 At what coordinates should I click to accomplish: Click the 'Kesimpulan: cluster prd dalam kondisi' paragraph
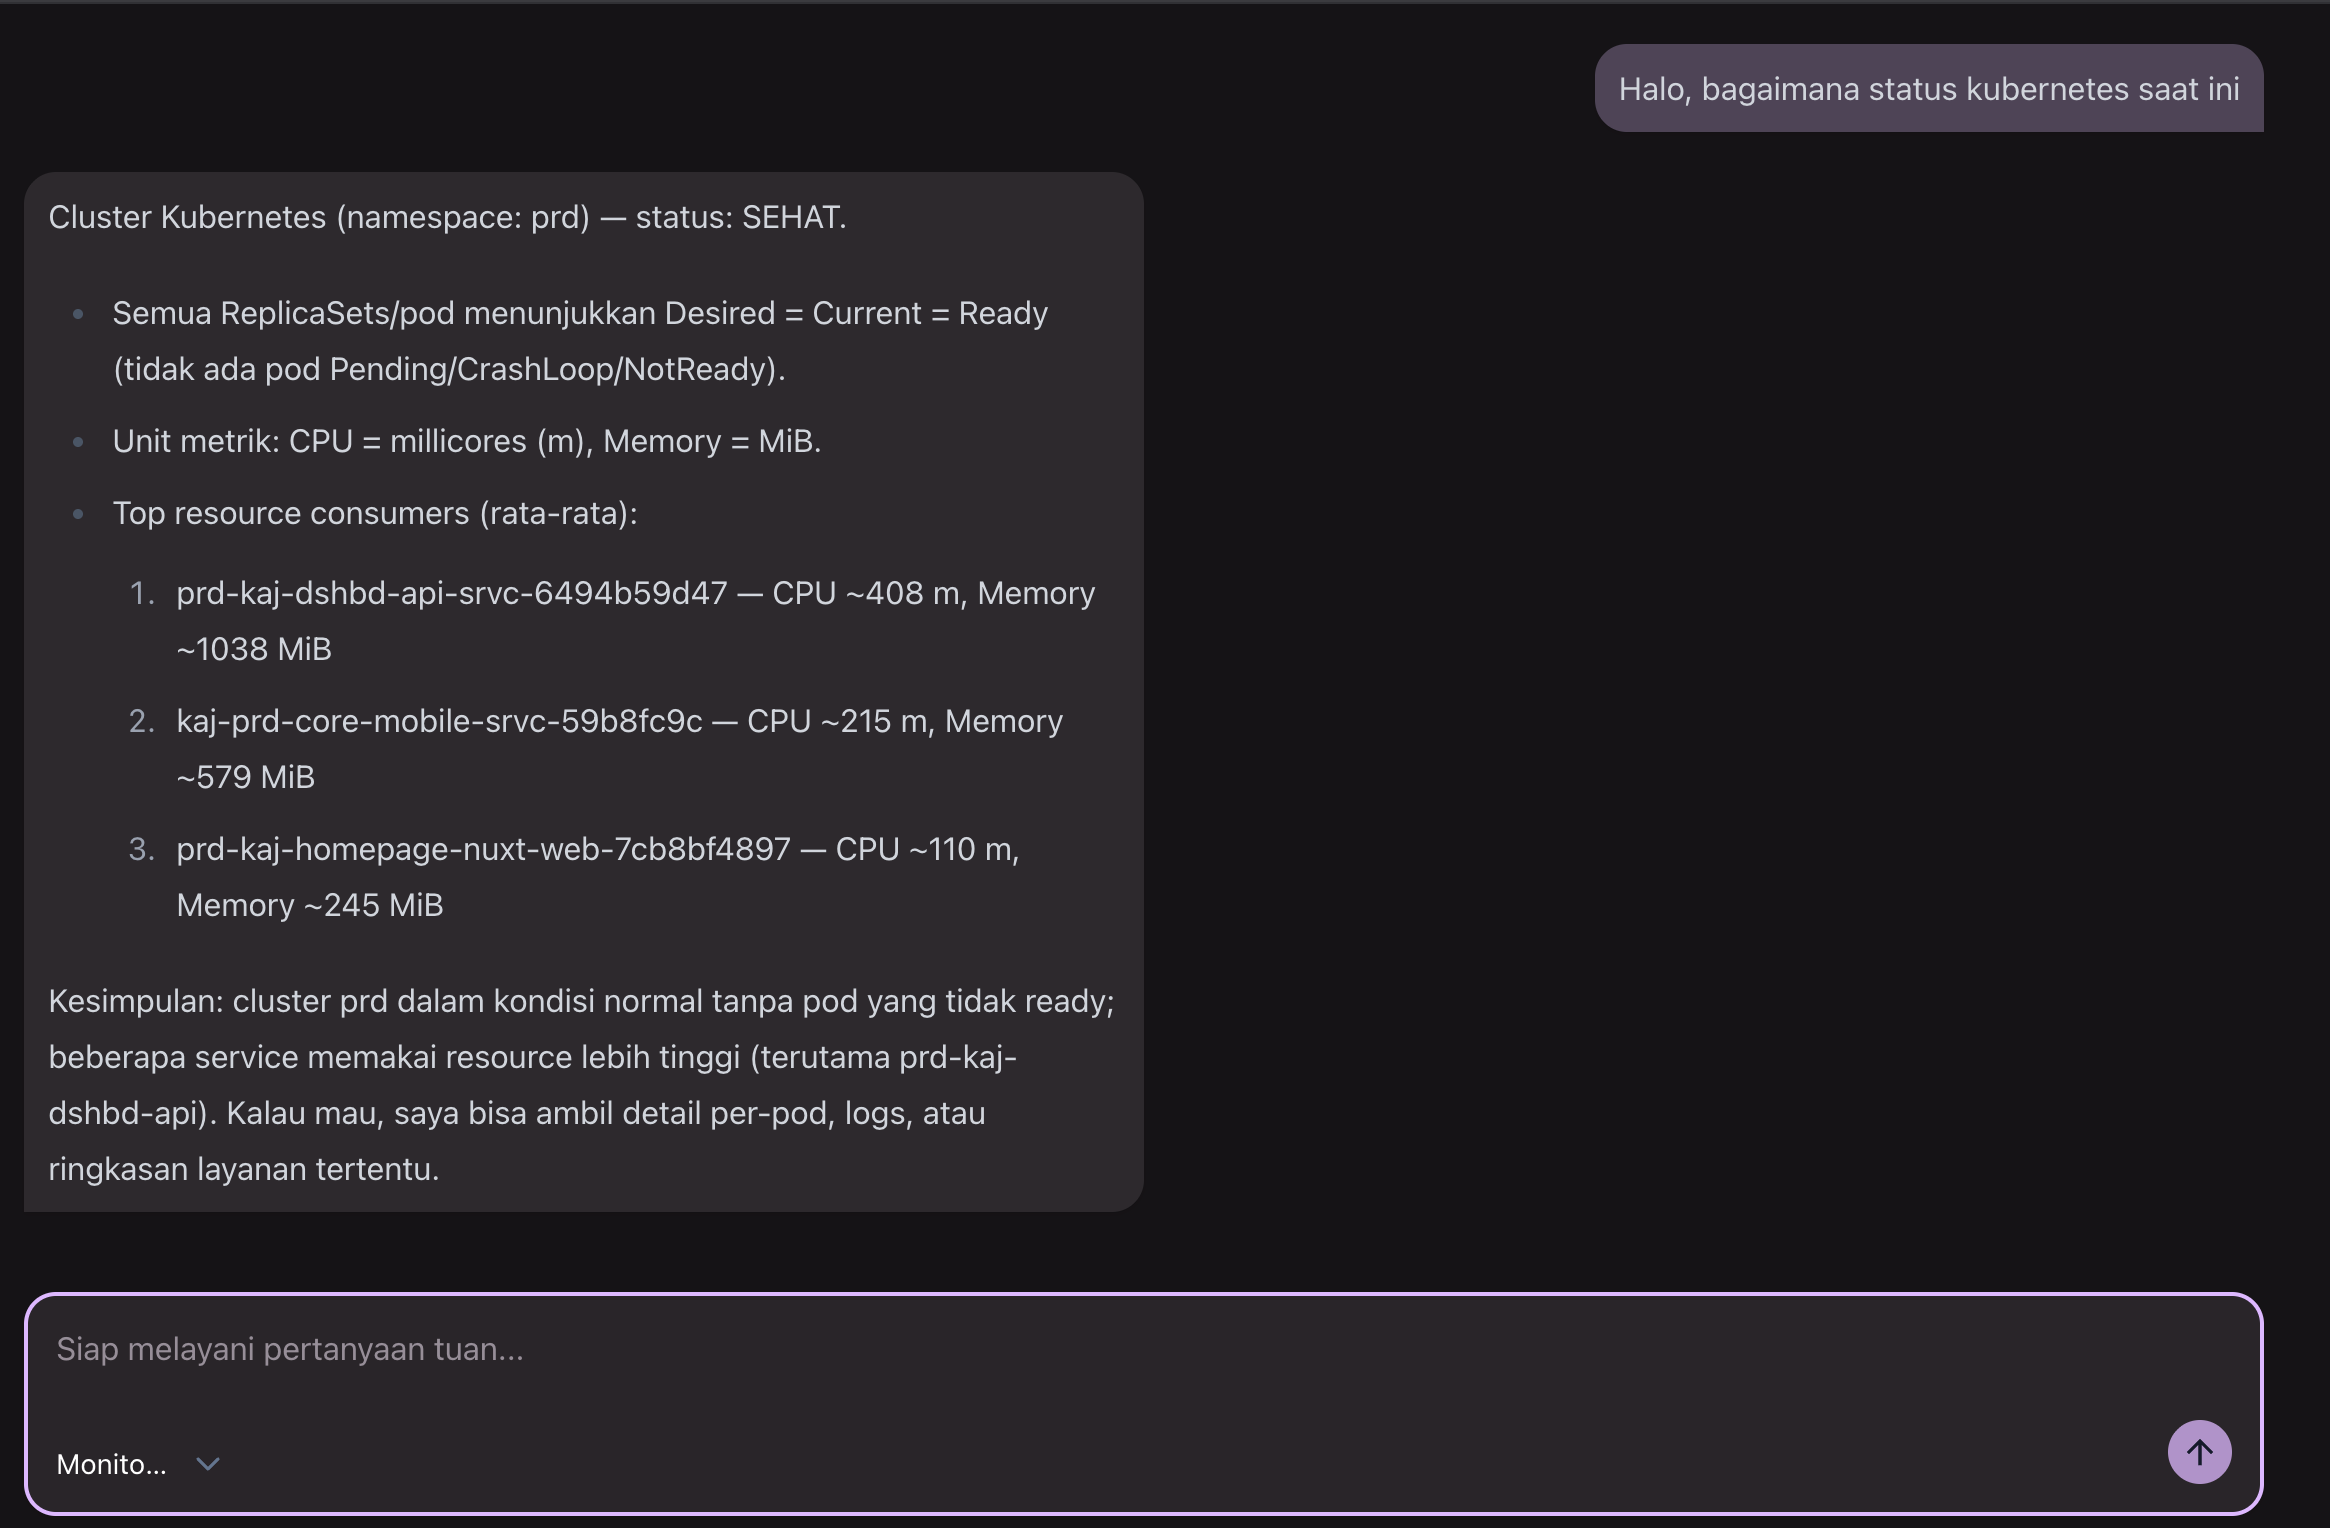point(580,1001)
